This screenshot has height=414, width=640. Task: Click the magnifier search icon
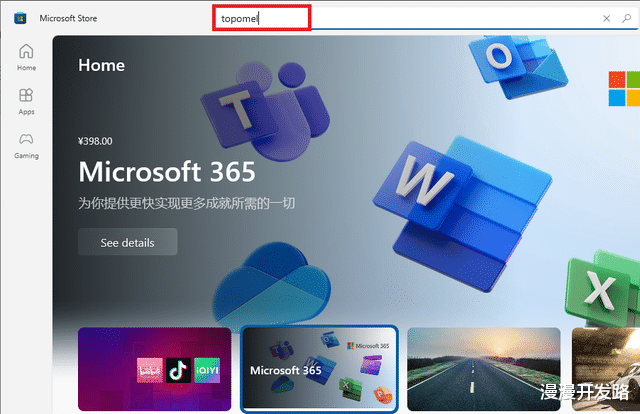627,18
